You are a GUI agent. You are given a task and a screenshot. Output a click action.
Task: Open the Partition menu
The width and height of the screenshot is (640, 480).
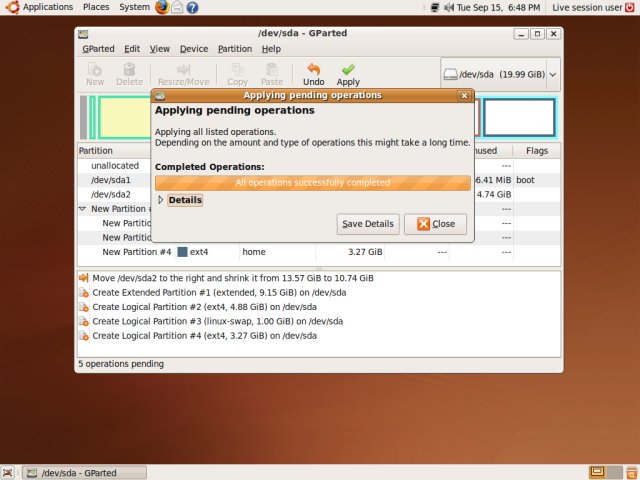[x=235, y=49]
